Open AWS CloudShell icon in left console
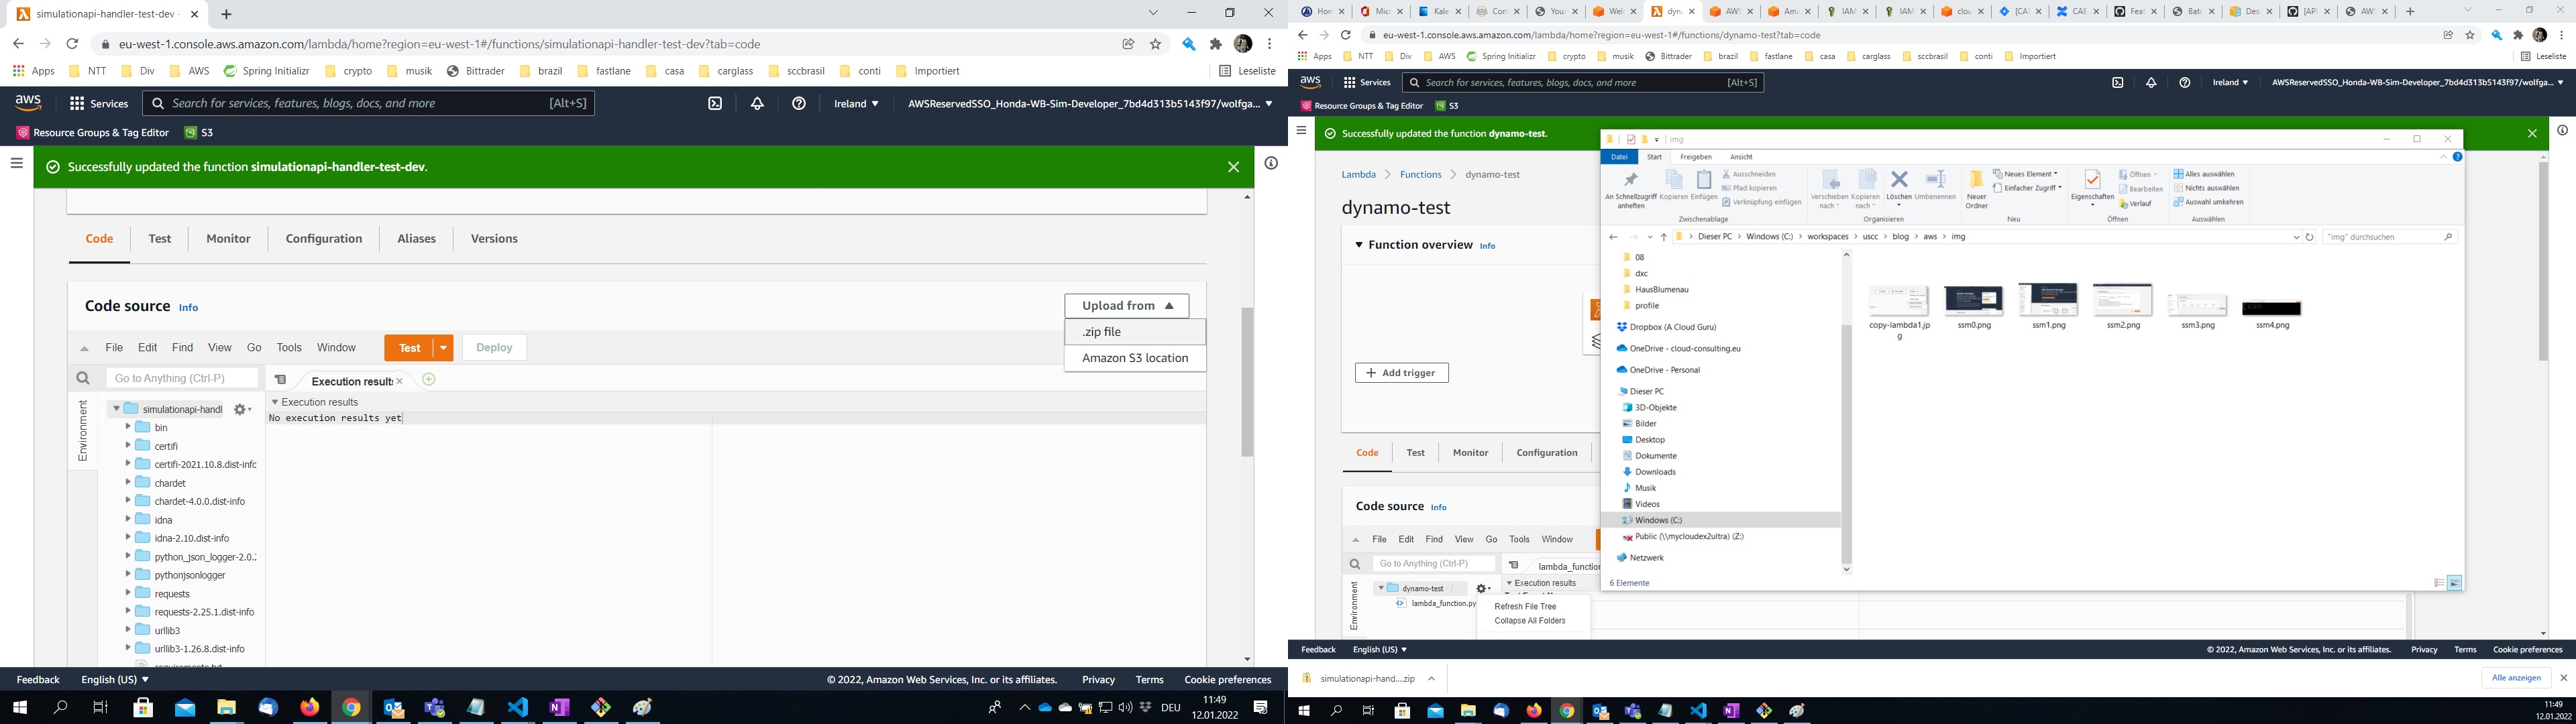Viewport: 2576px width, 724px height. (x=715, y=103)
